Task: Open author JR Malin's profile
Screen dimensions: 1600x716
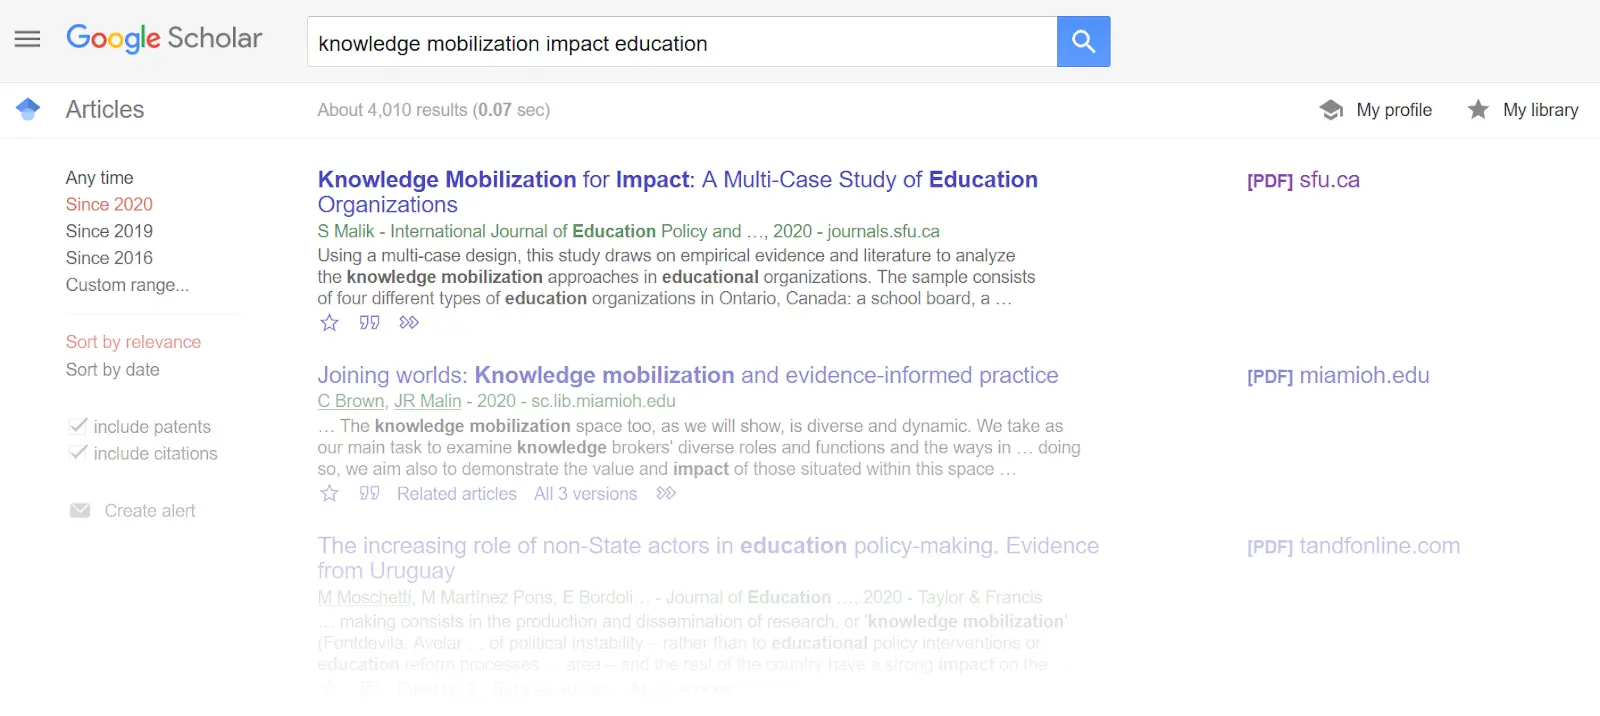Action: tap(428, 401)
